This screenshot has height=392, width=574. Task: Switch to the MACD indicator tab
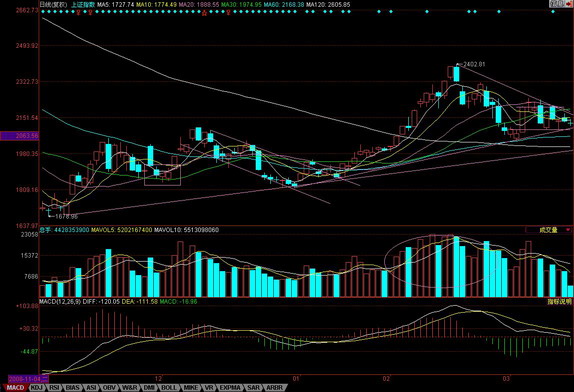point(15,388)
